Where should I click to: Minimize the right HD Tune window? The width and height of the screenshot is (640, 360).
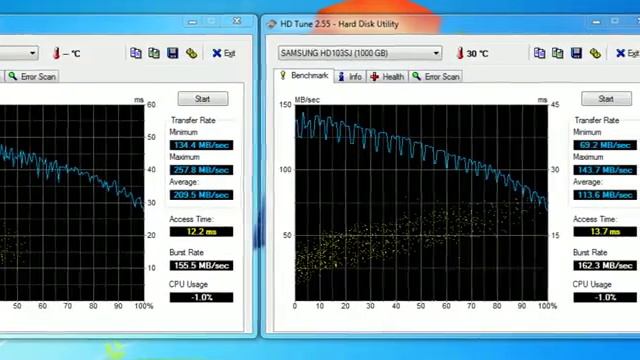tap(596, 22)
